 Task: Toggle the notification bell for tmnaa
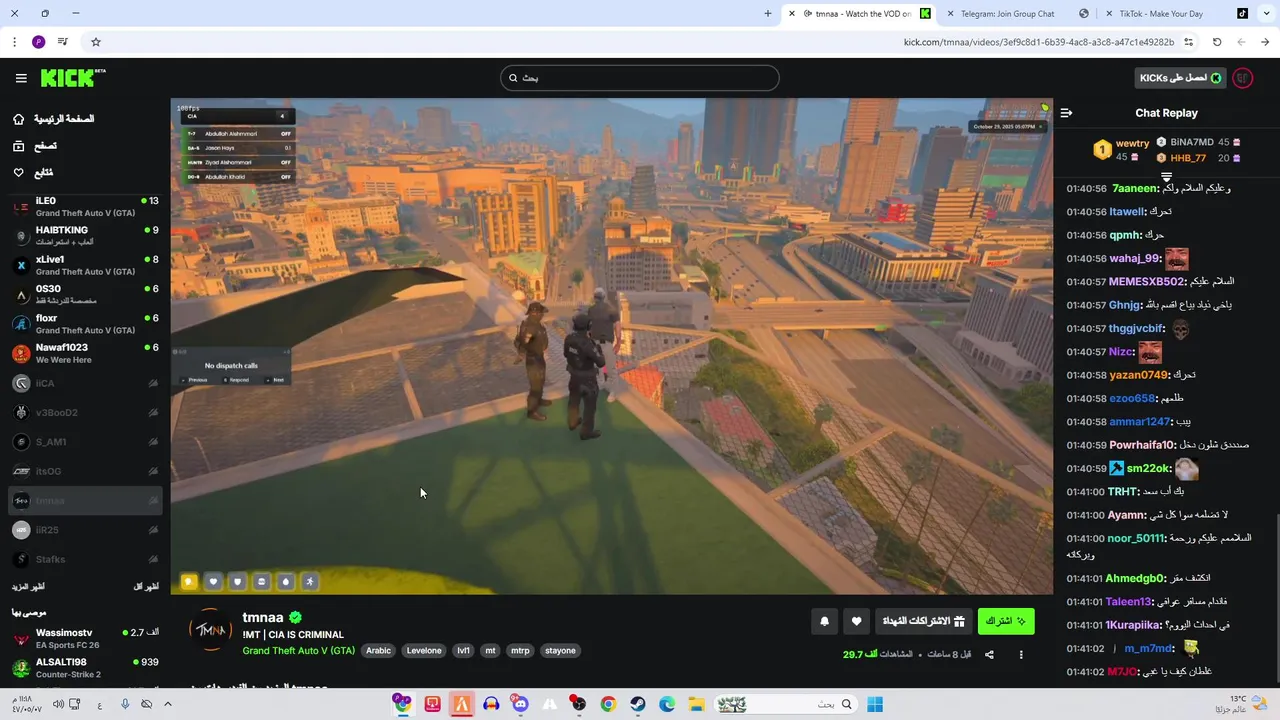[x=824, y=621]
